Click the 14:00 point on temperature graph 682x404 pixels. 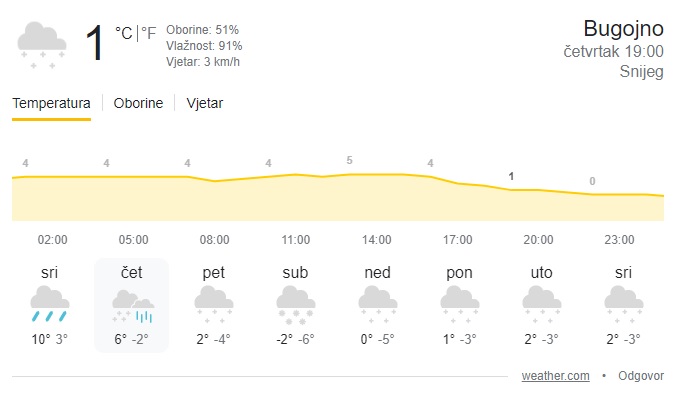click(x=349, y=175)
